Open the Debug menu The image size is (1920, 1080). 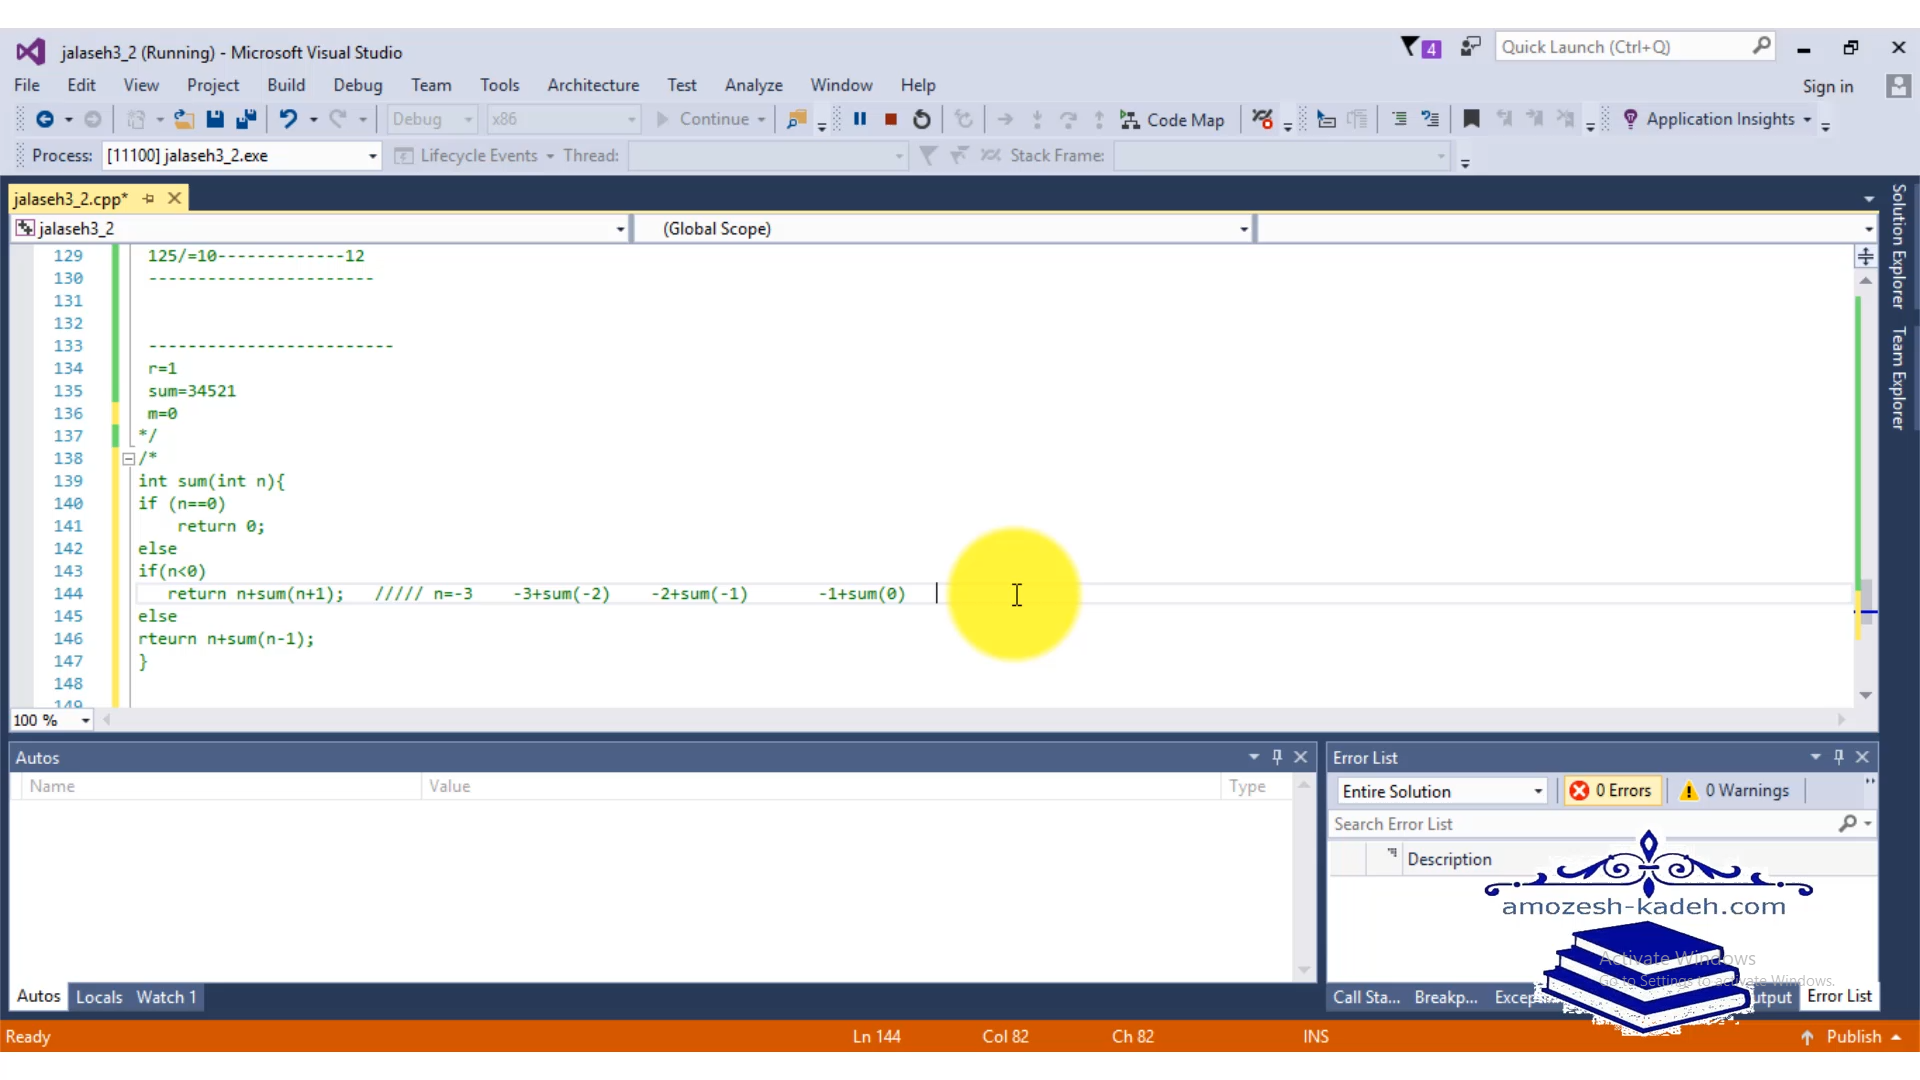tap(358, 85)
